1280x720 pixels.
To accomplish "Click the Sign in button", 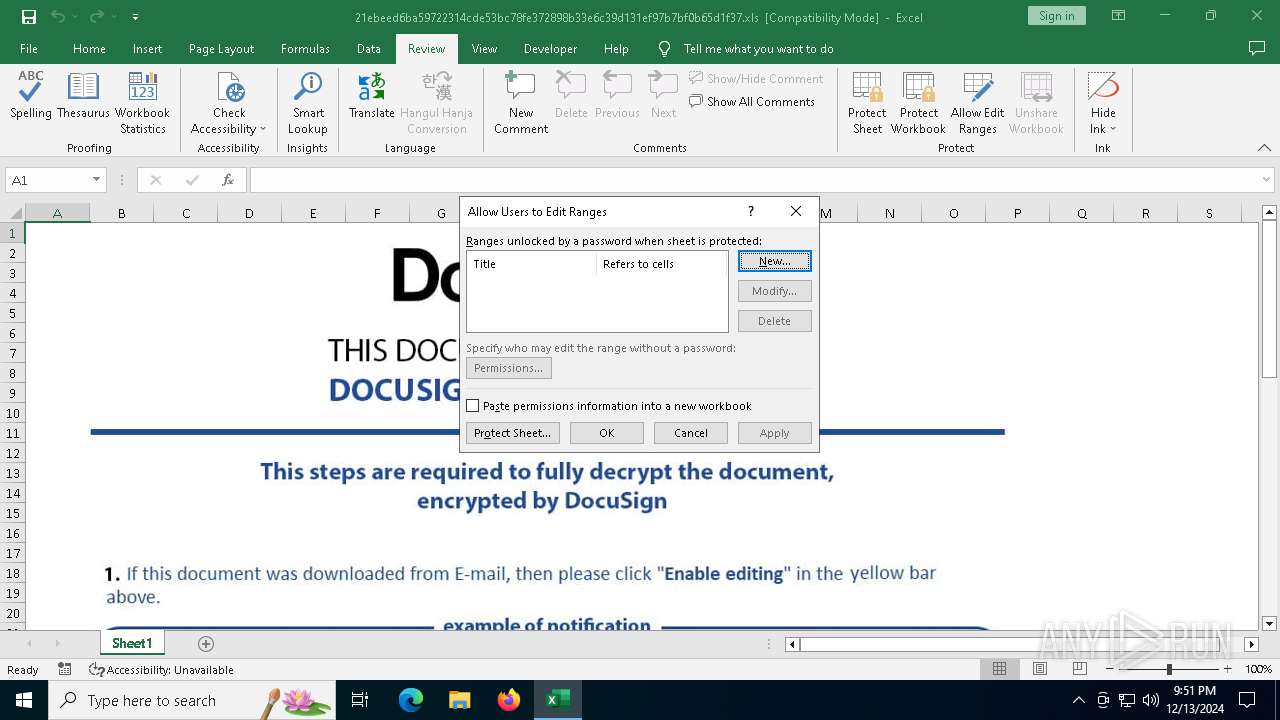I will tap(1056, 16).
